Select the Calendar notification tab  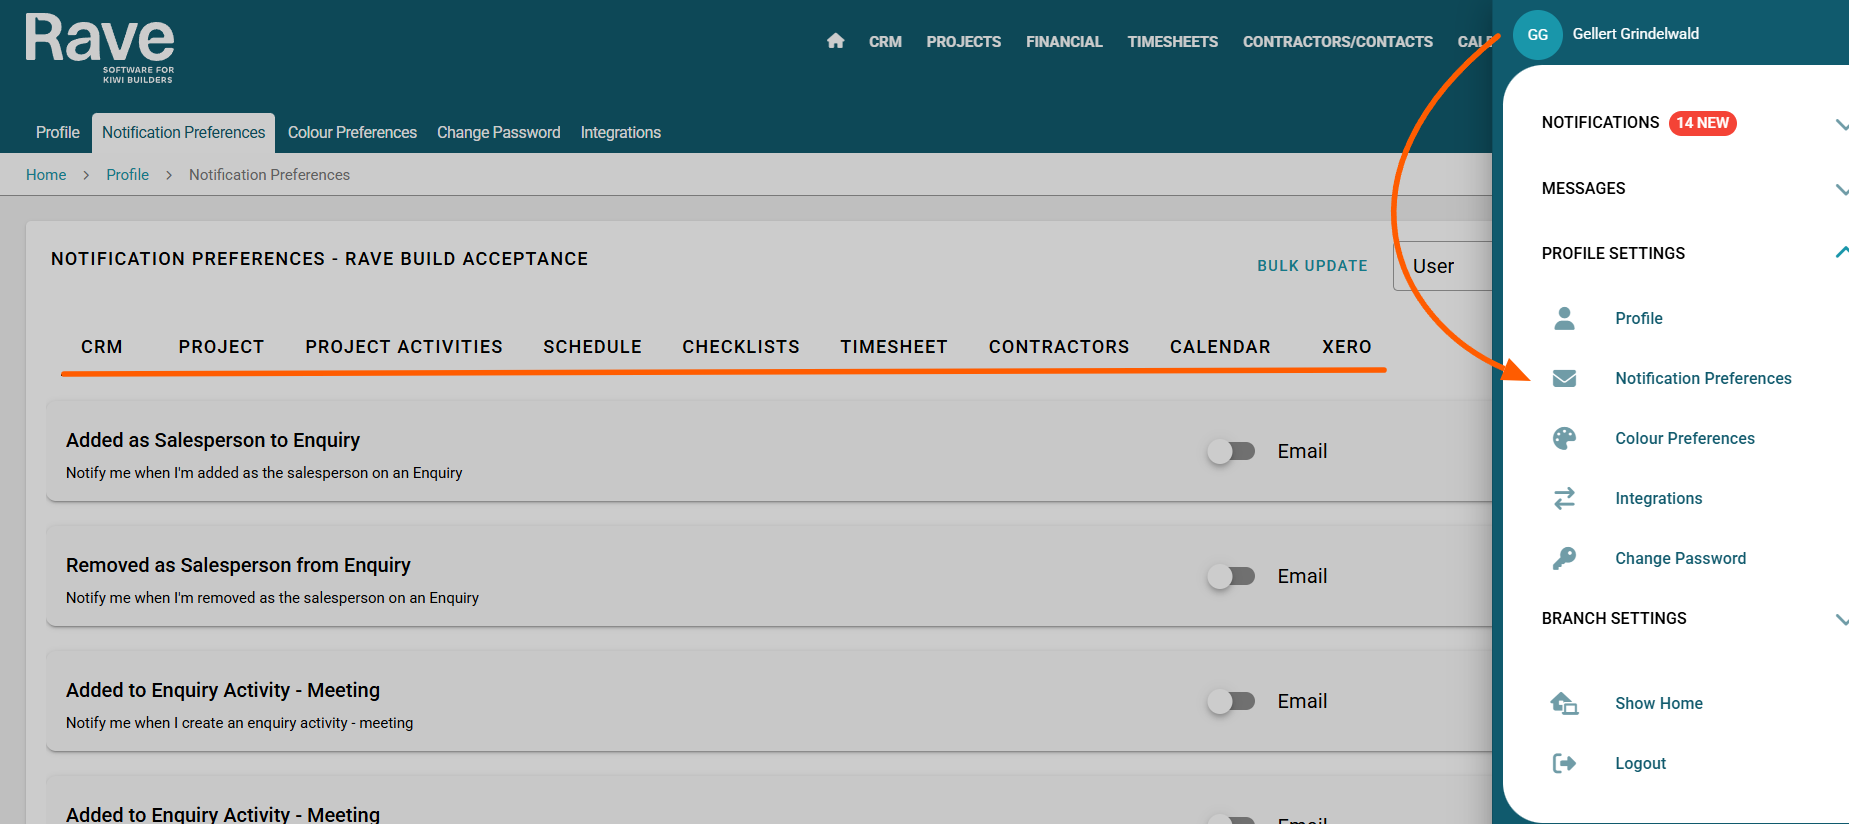(1221, 347)
